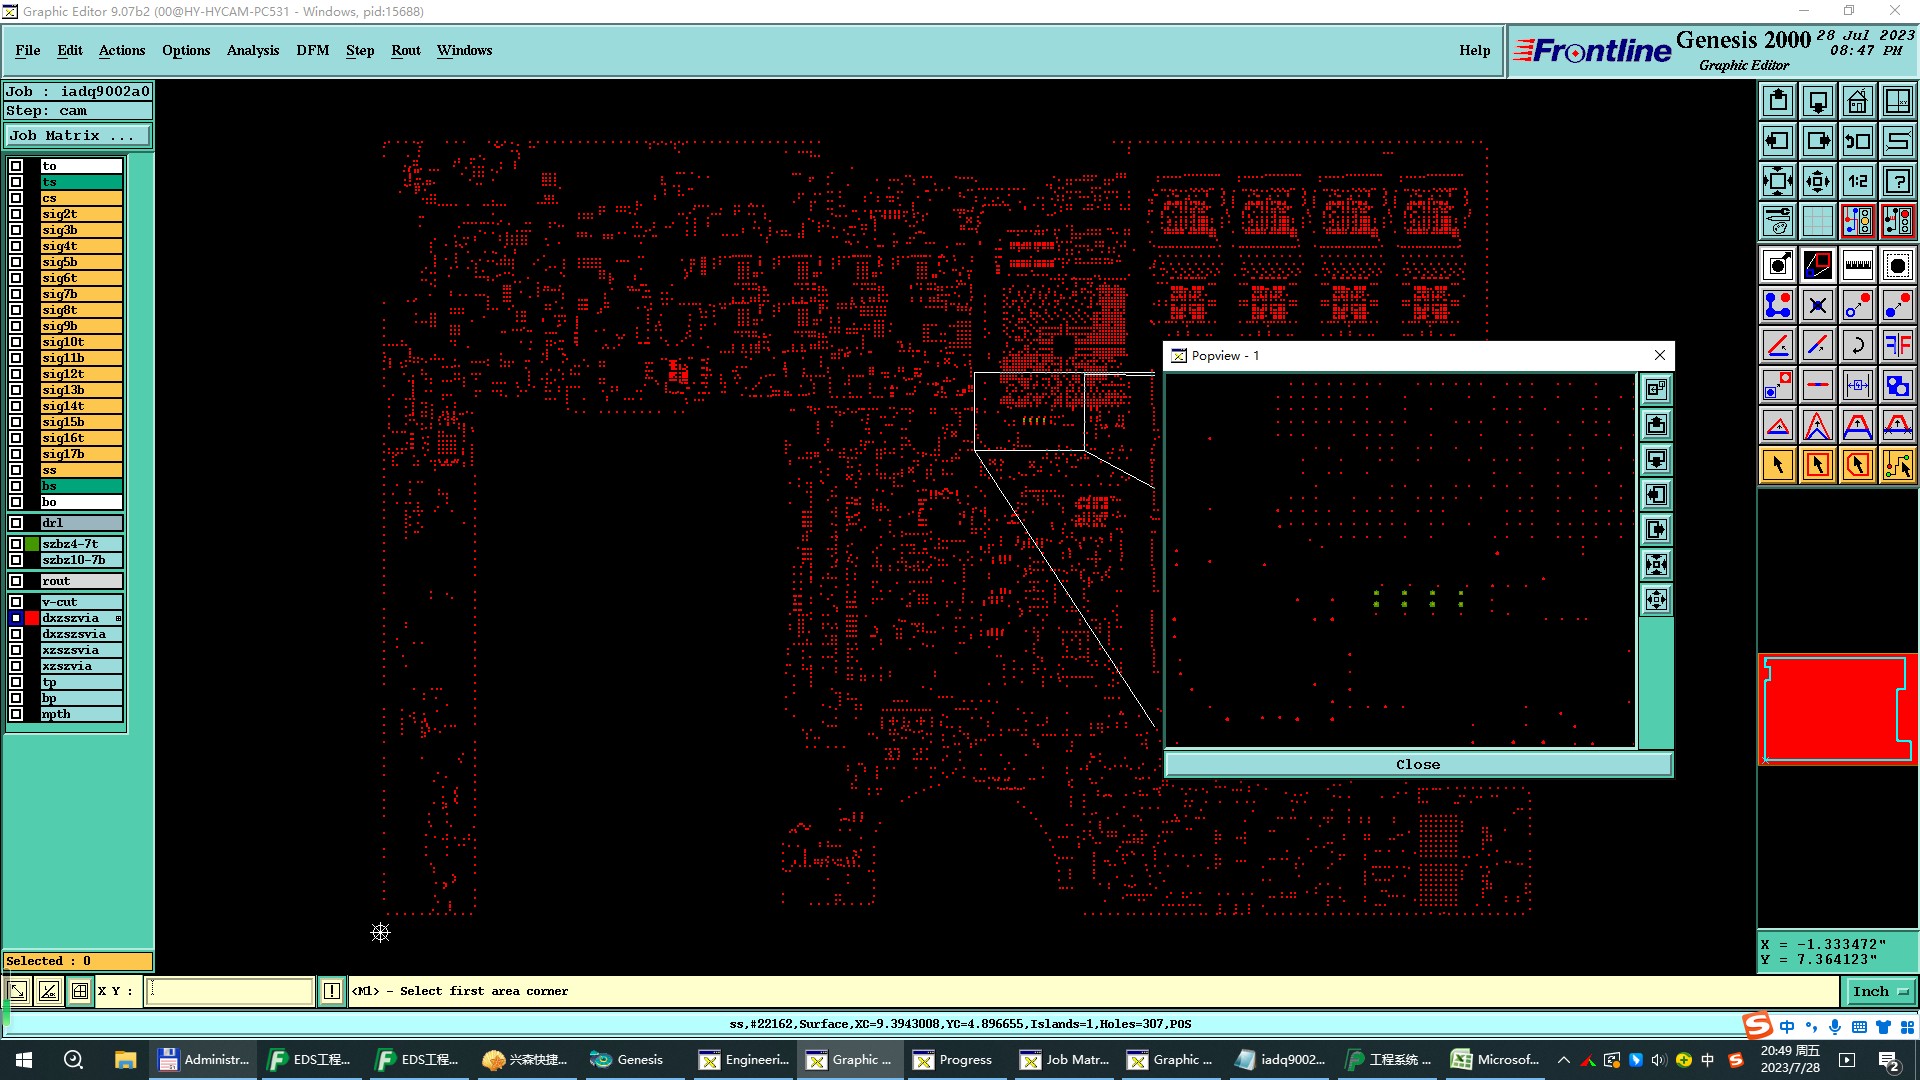Screen dimensions: 1920x1080
Task: Click the pan up icon
Action: point(1777,101)
